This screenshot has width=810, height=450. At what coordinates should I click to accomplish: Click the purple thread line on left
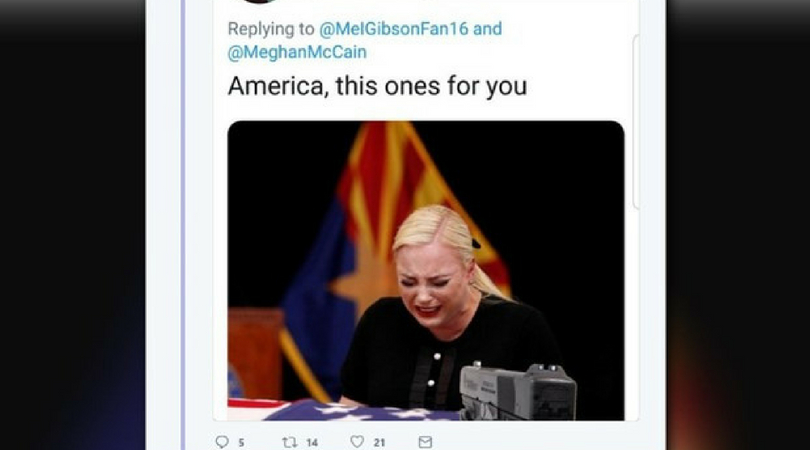click(x=183, y=225)
